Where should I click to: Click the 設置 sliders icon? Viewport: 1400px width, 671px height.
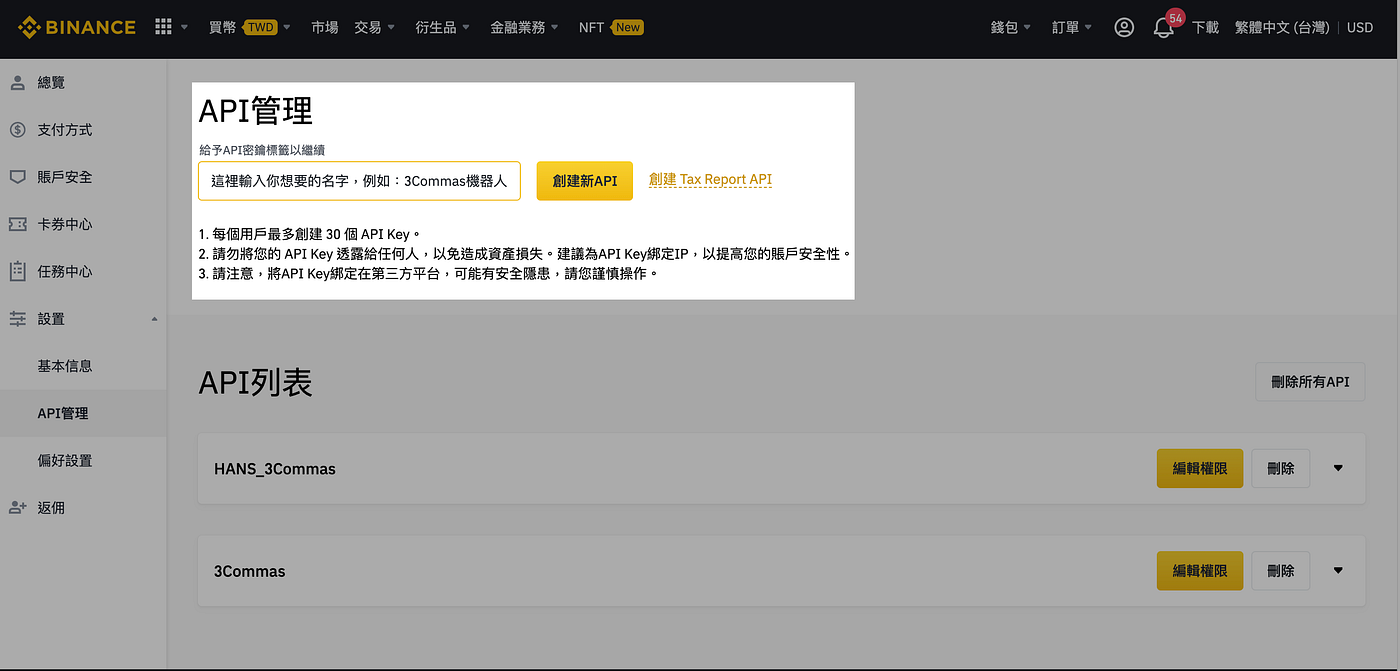click(x=18, y=318)
